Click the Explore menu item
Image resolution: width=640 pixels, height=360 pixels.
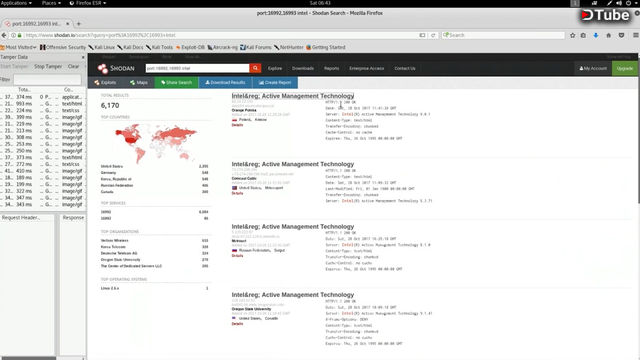(x=275, y=68)
